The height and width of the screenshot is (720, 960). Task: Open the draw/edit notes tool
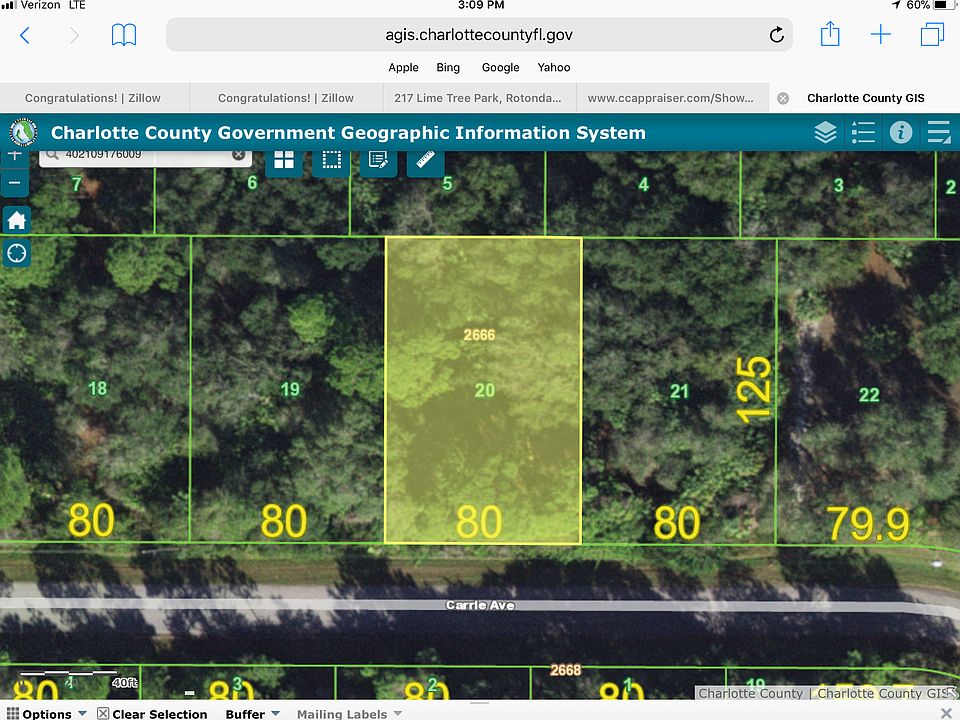coord(378,160)
